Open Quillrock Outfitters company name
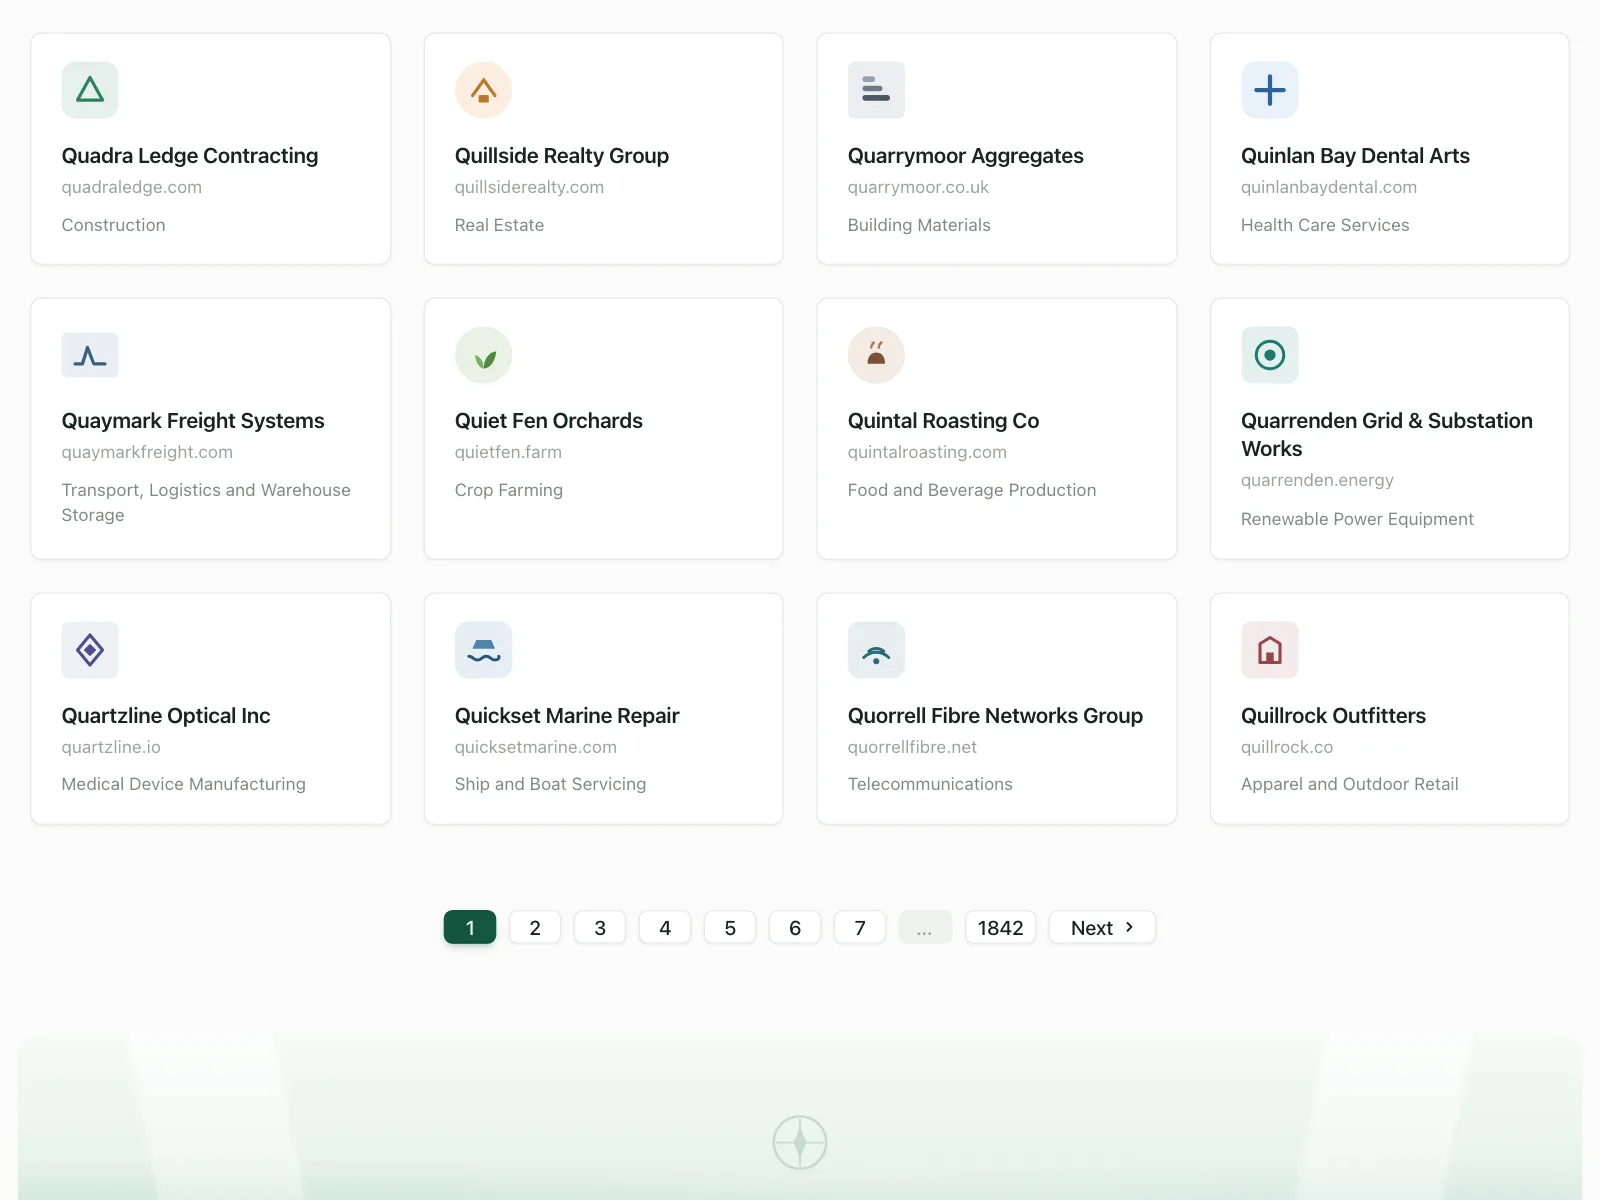1600x1200 pixels. pyautogui.click(x=1333, y=716)
